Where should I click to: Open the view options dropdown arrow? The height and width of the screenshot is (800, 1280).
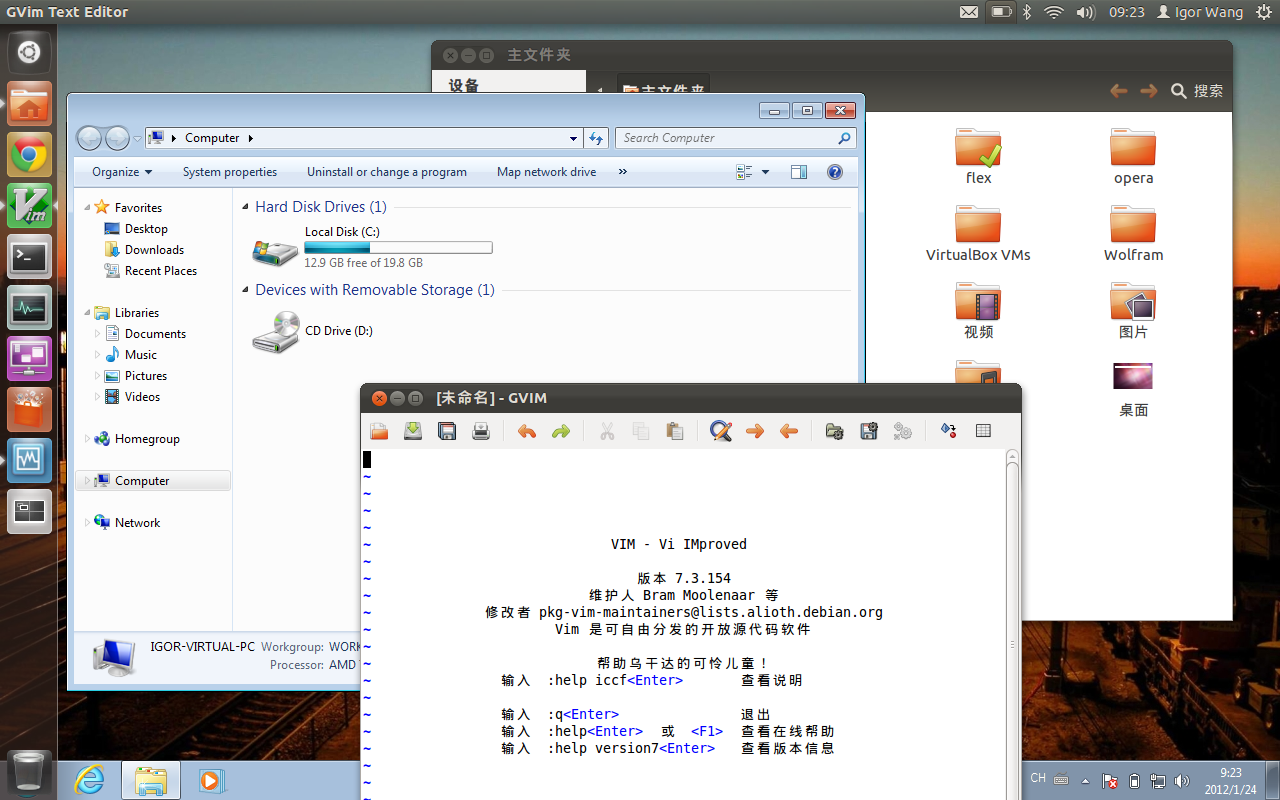(x=766, y=172)
